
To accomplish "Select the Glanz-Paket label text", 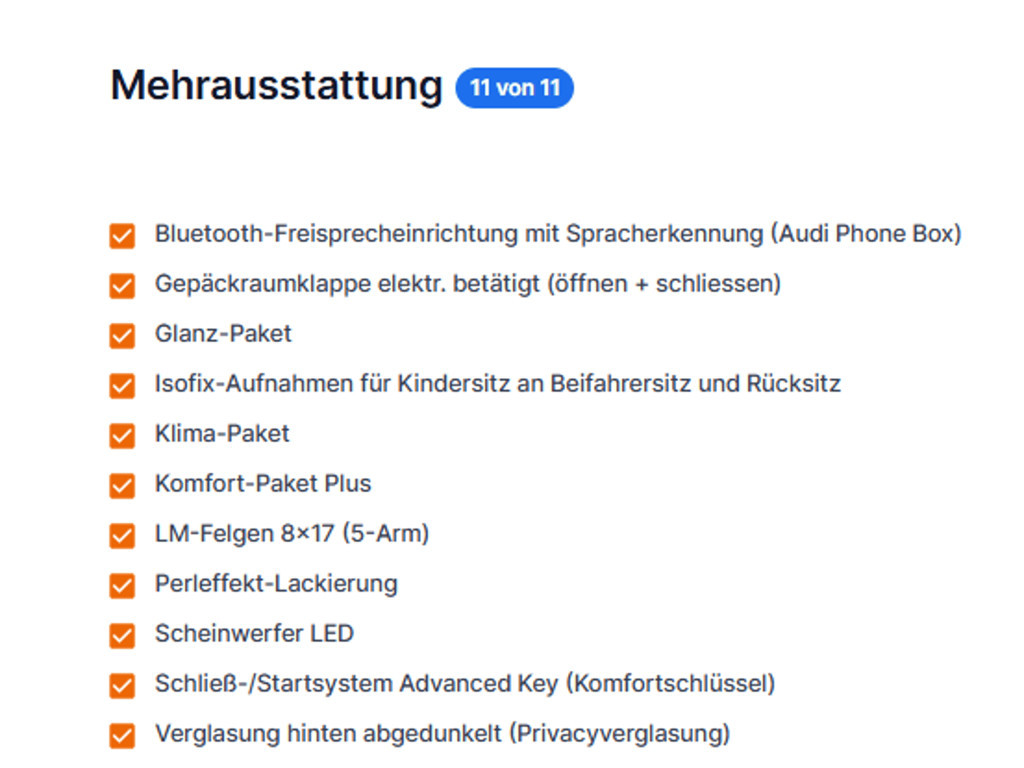I will tap(223, 334).
